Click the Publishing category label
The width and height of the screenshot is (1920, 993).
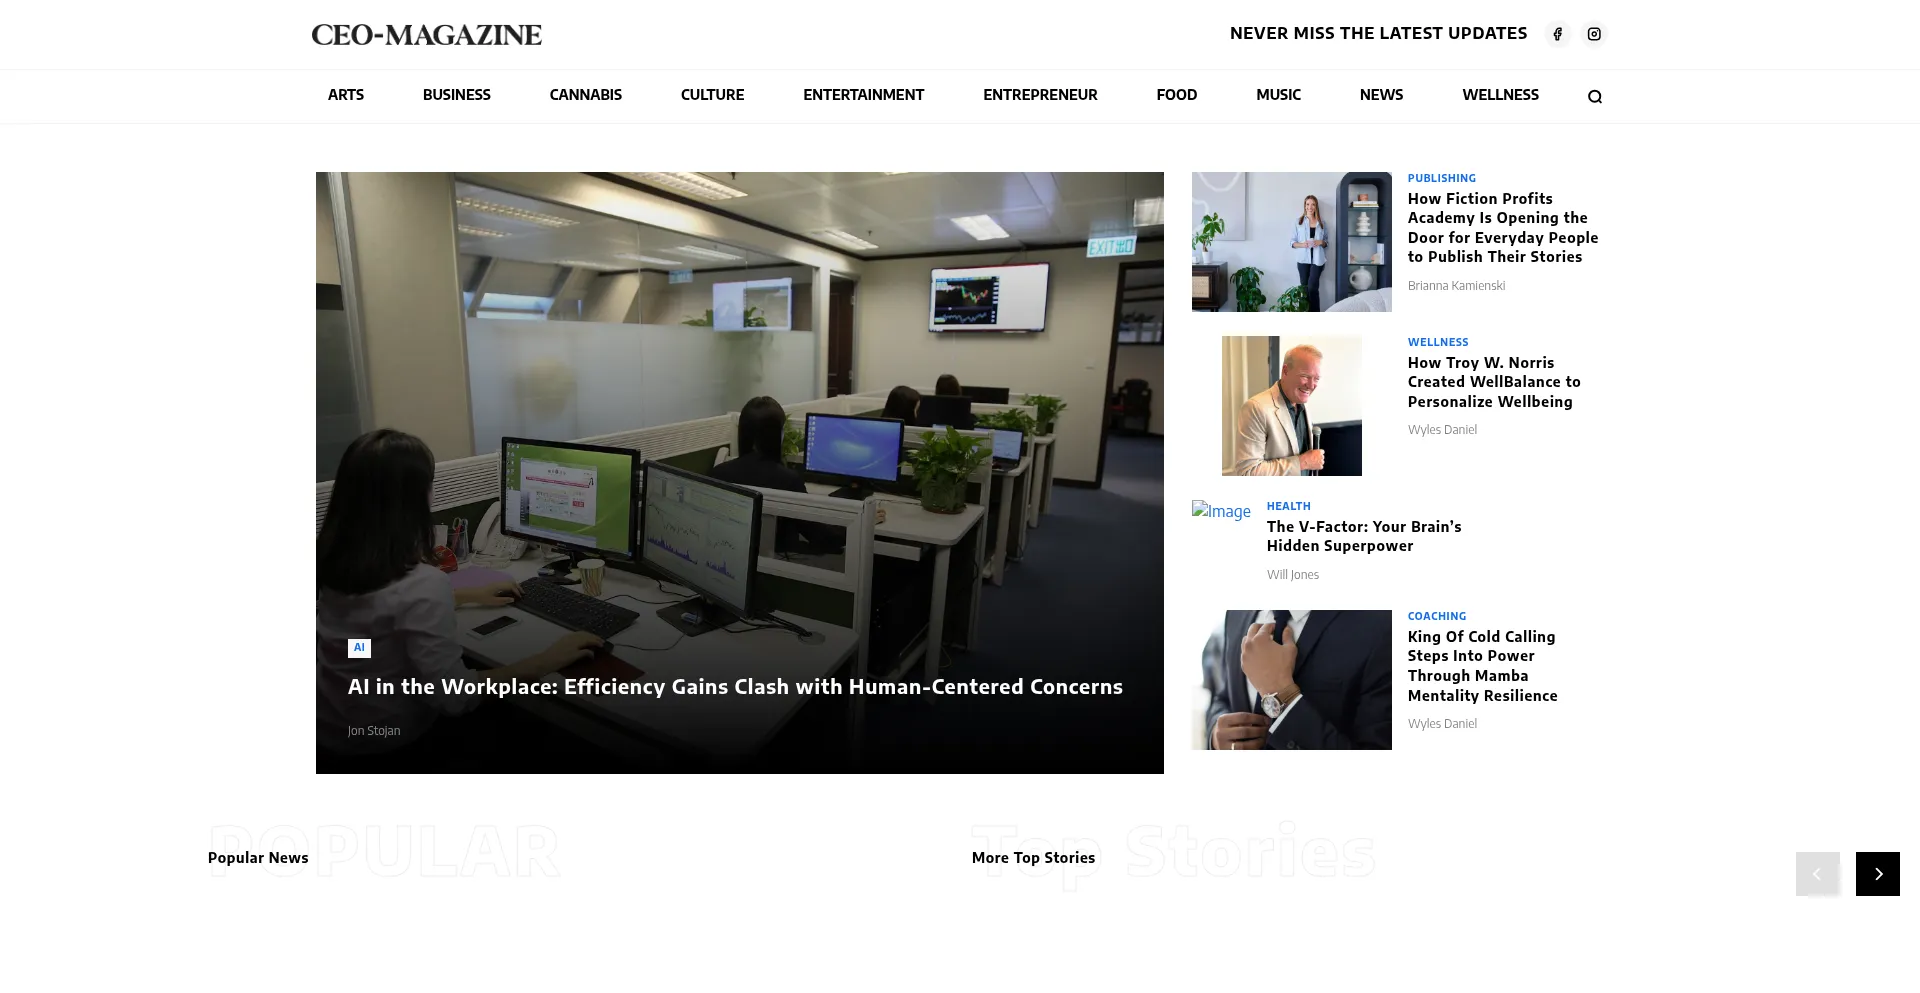pyautogui.click(x=1441, y=178)
